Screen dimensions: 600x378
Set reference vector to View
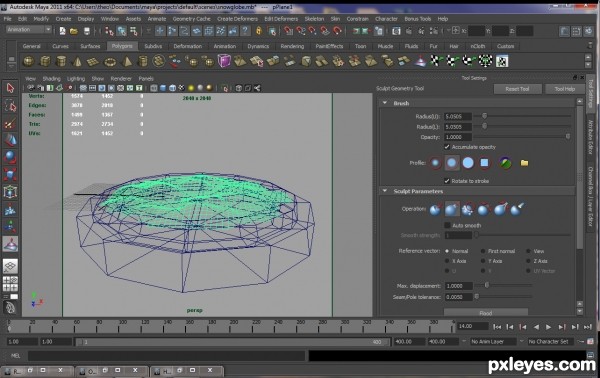(528, 251)
